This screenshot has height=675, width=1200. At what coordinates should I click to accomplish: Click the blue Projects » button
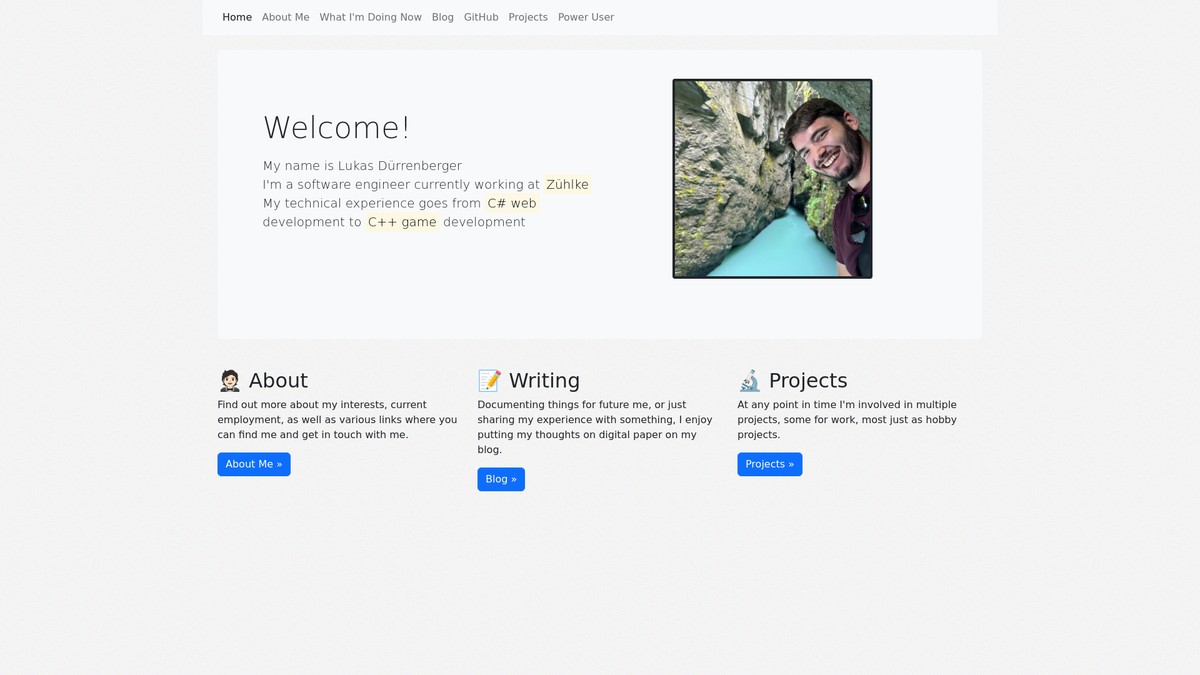(x=770, y=464)
